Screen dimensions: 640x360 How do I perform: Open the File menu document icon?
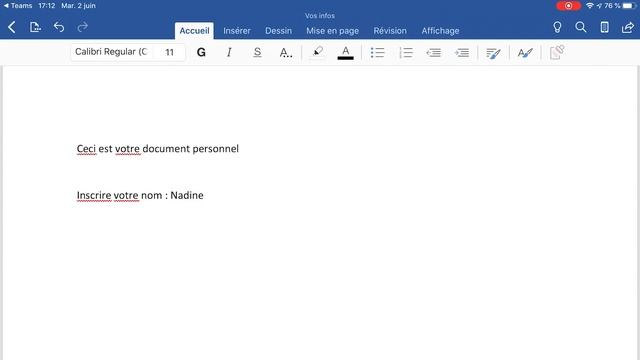pos(36,27)
